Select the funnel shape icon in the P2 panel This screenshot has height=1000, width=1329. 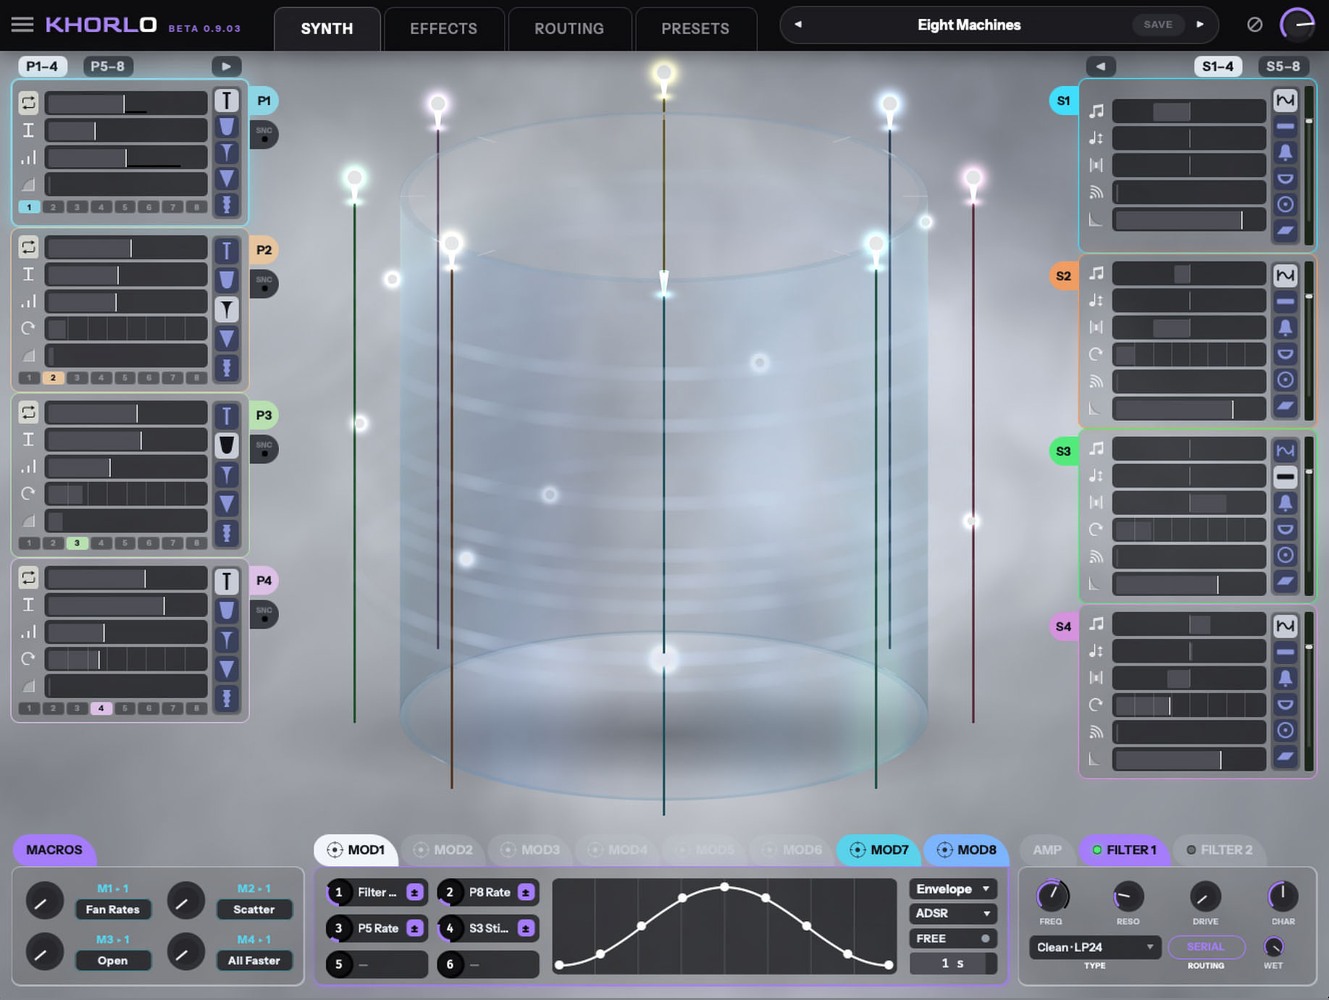(227, 309)
